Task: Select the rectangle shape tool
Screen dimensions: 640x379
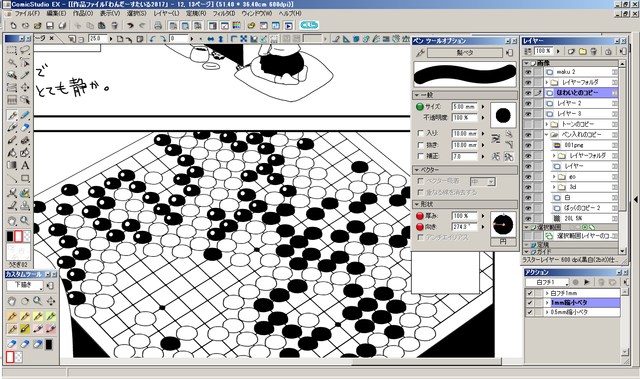Action: point(25,178)
